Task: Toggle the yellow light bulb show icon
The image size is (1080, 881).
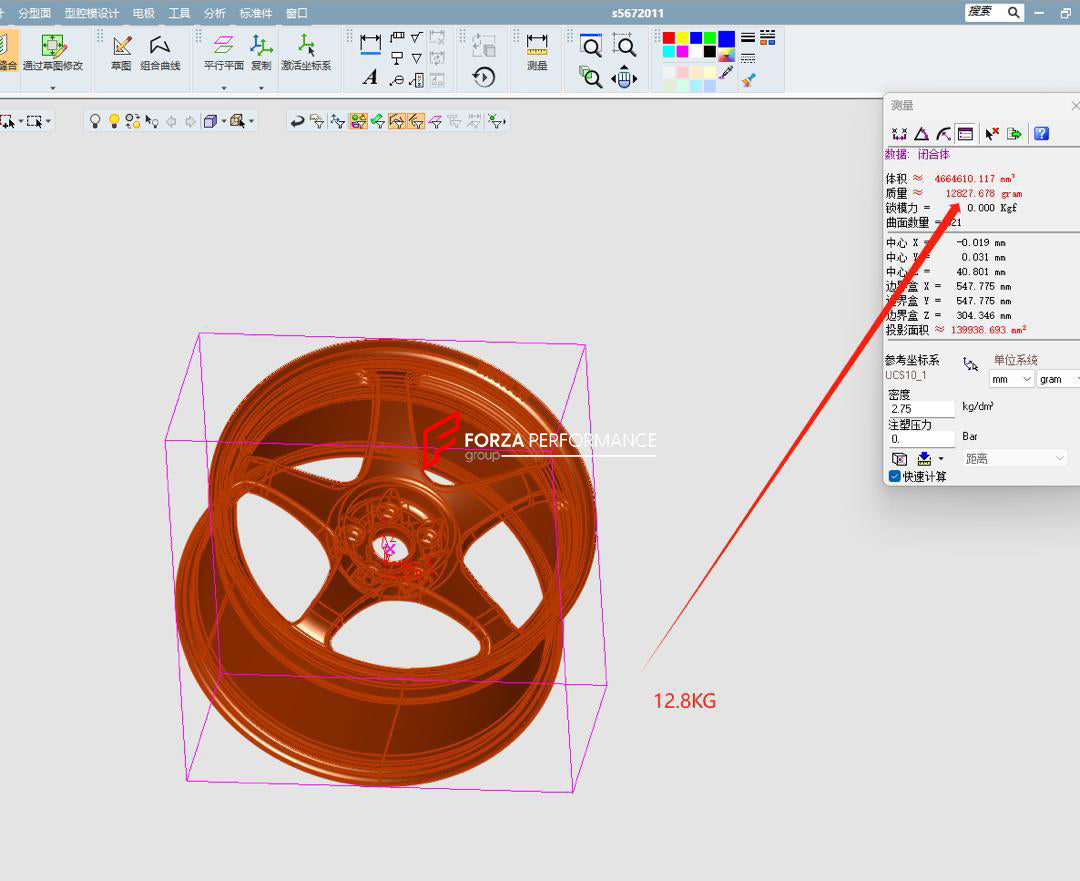Action: [114, 121]
